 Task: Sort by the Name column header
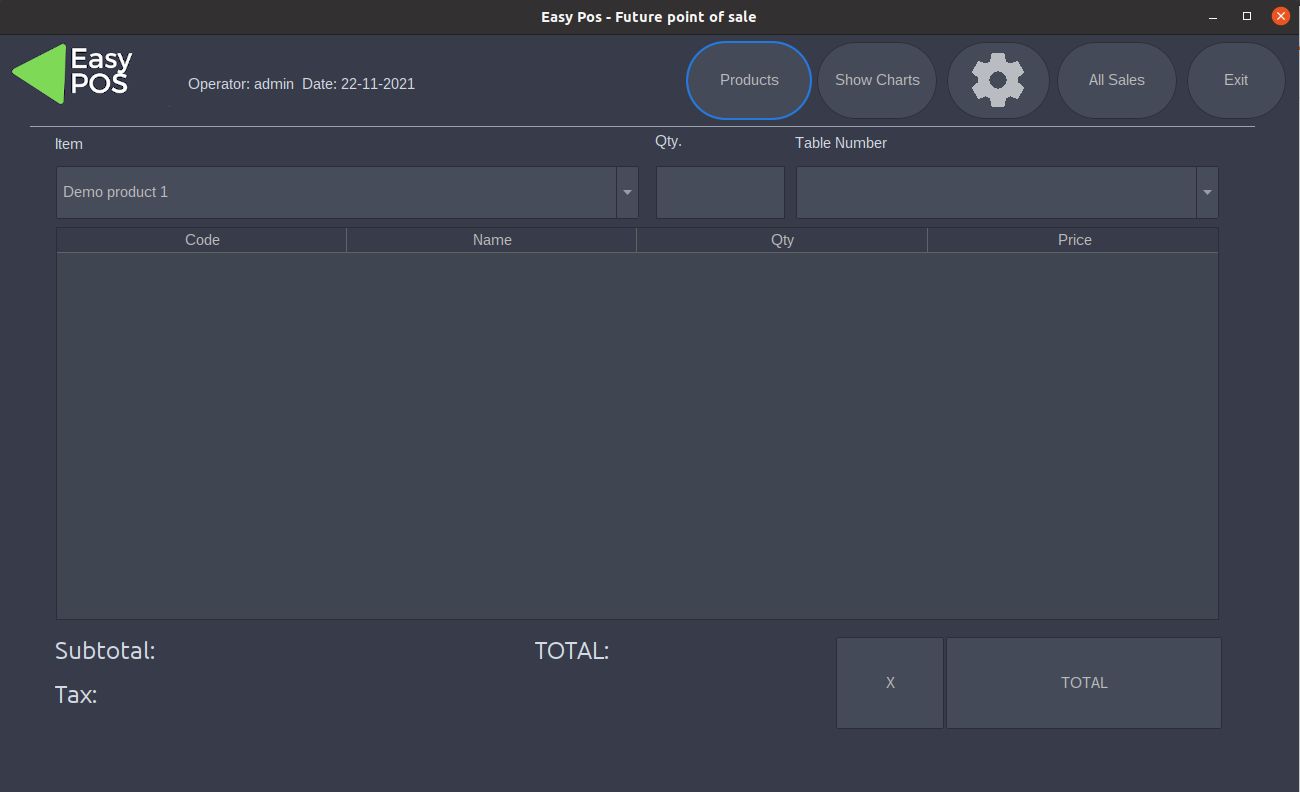point(492,240)
